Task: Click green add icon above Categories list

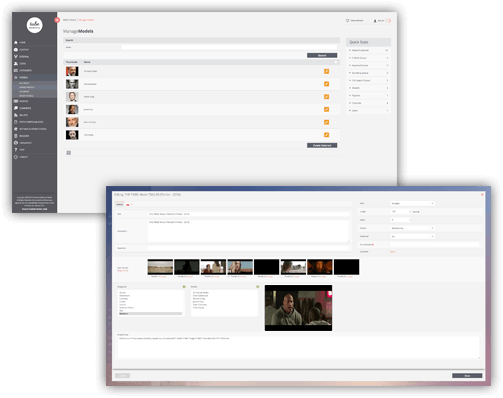Action: click(184, 287)
